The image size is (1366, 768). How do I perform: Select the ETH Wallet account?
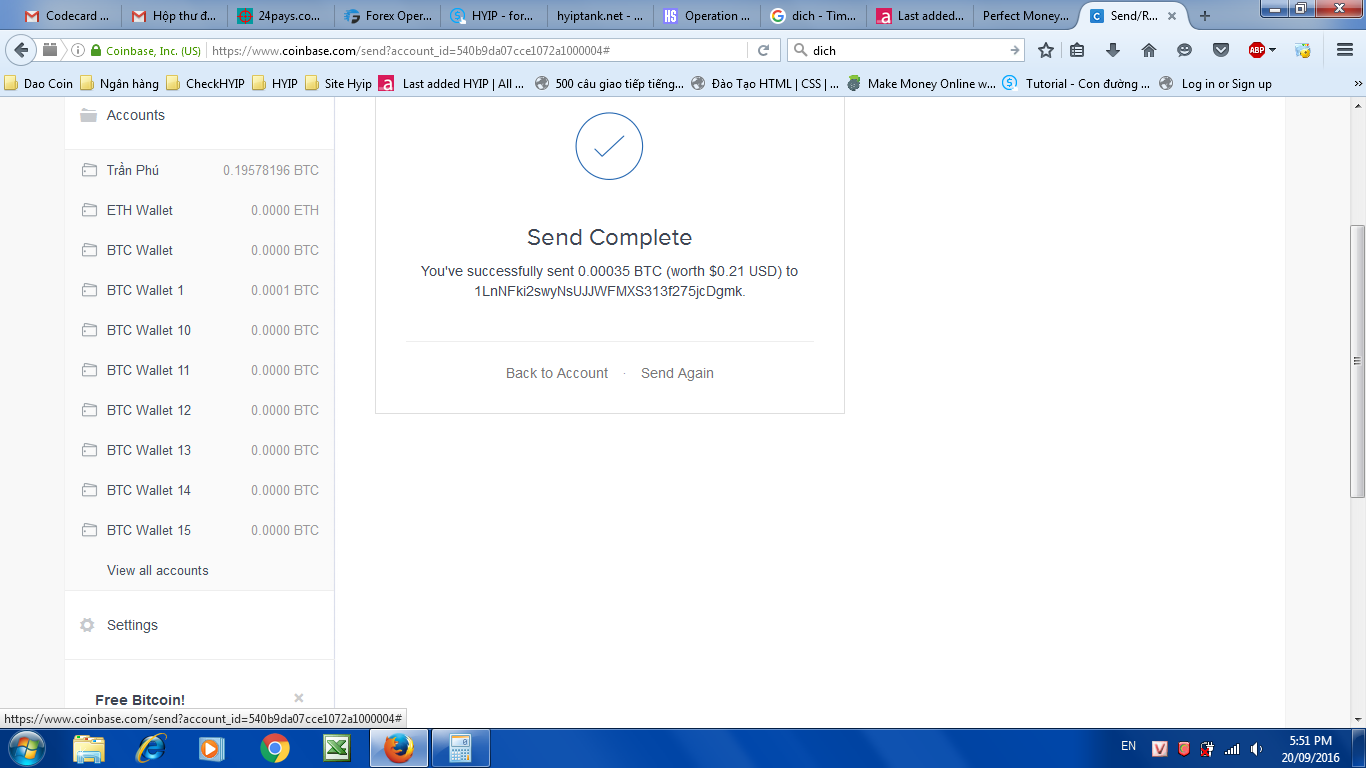click(x=200, y=210)
